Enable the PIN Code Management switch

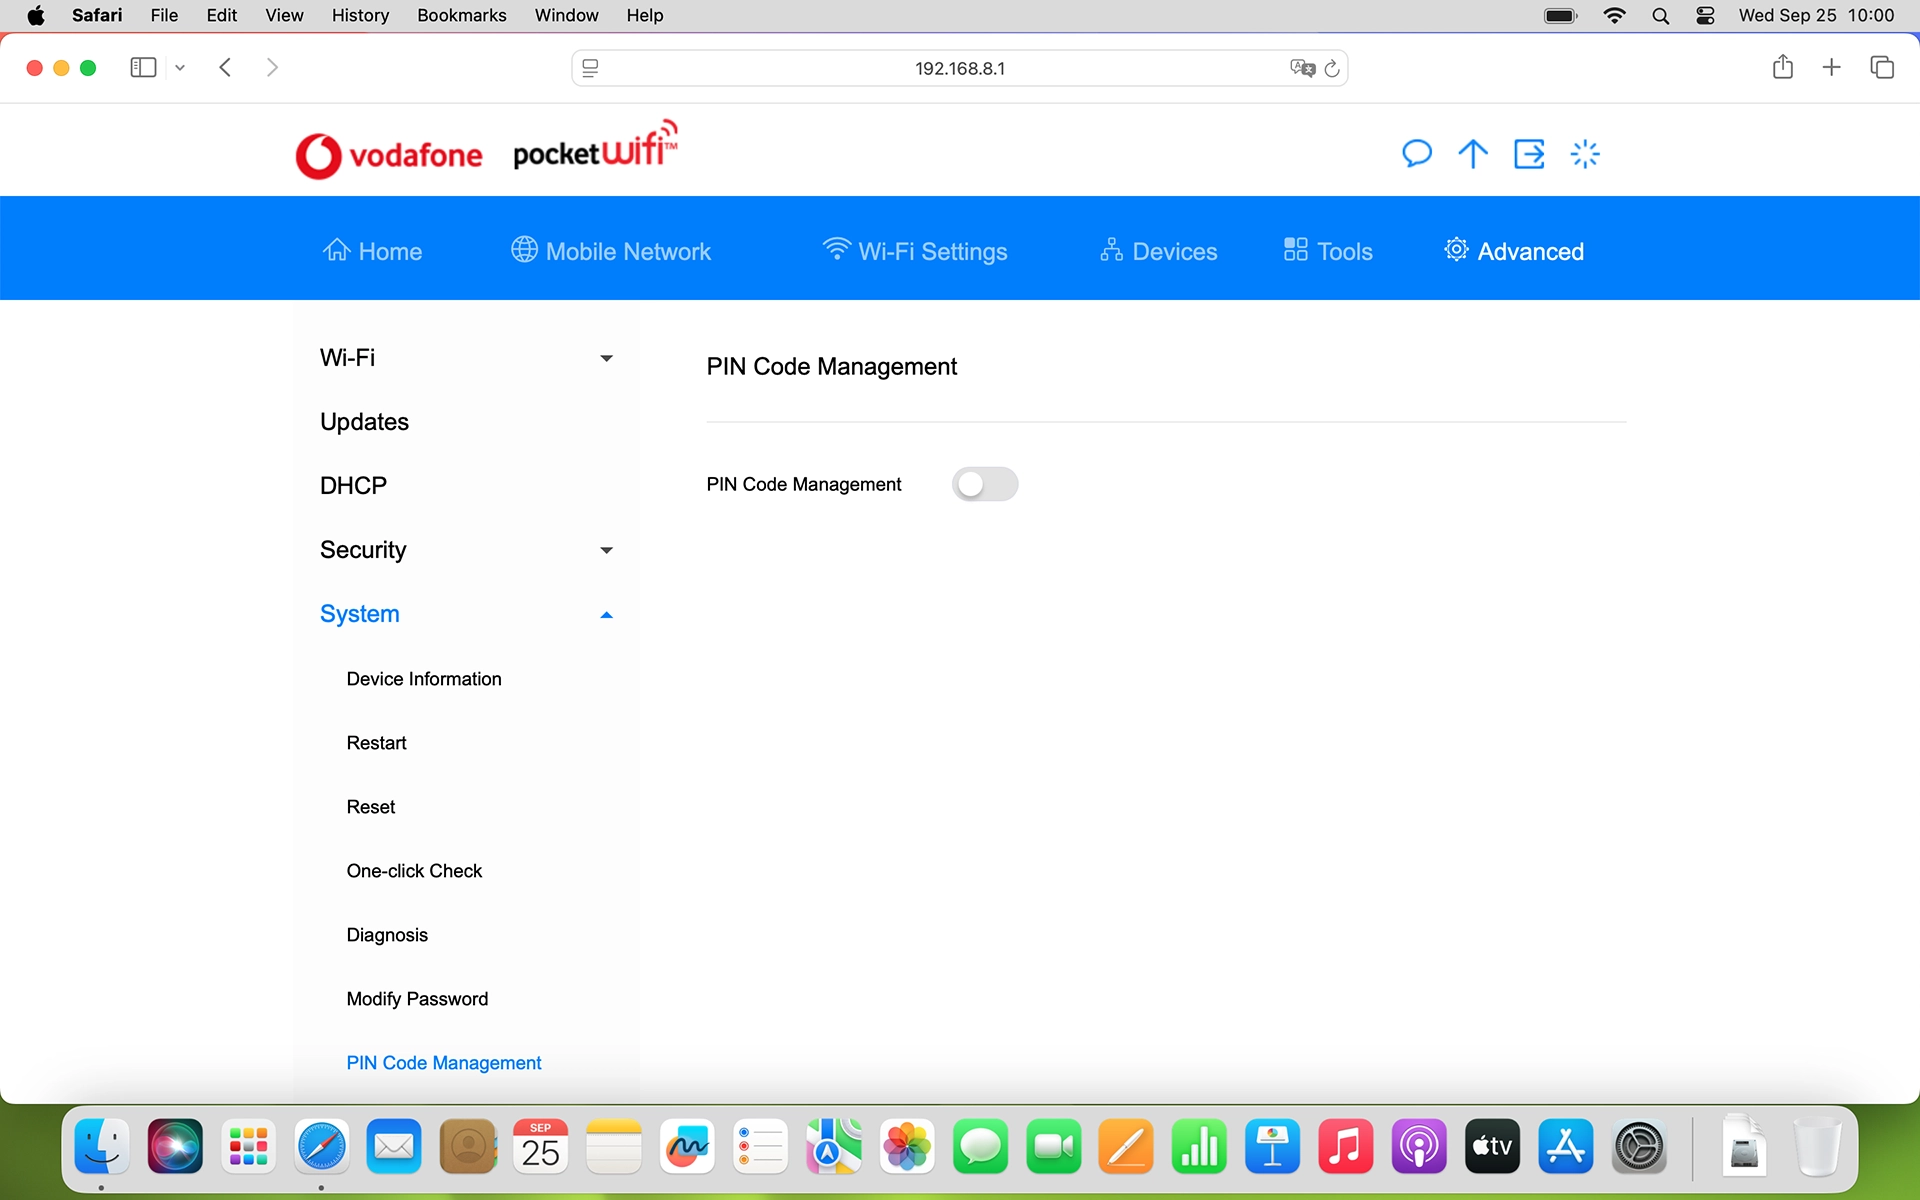click(x=984, y=484)
